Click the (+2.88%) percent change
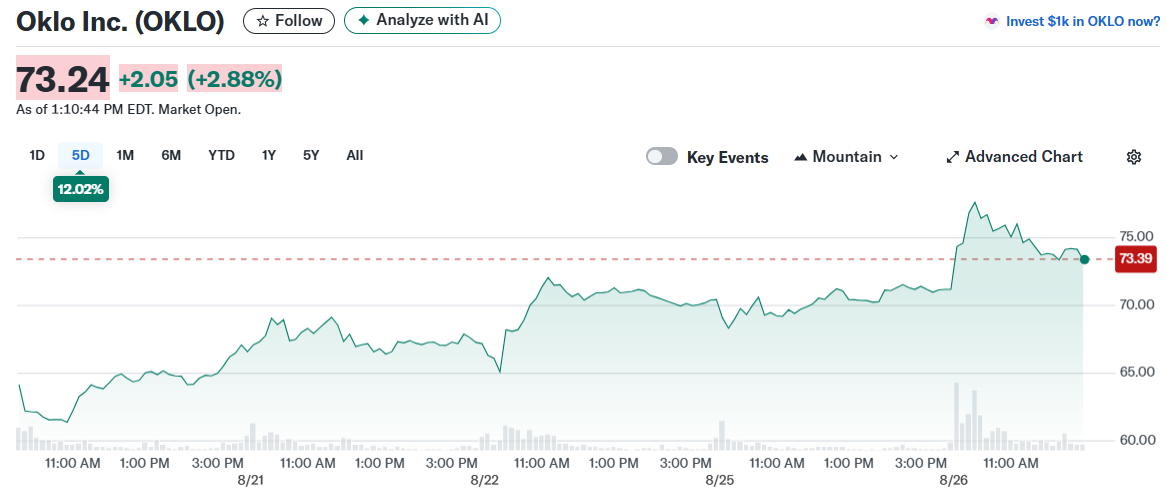The image size is (1167, 492). (x=234, y=79)
